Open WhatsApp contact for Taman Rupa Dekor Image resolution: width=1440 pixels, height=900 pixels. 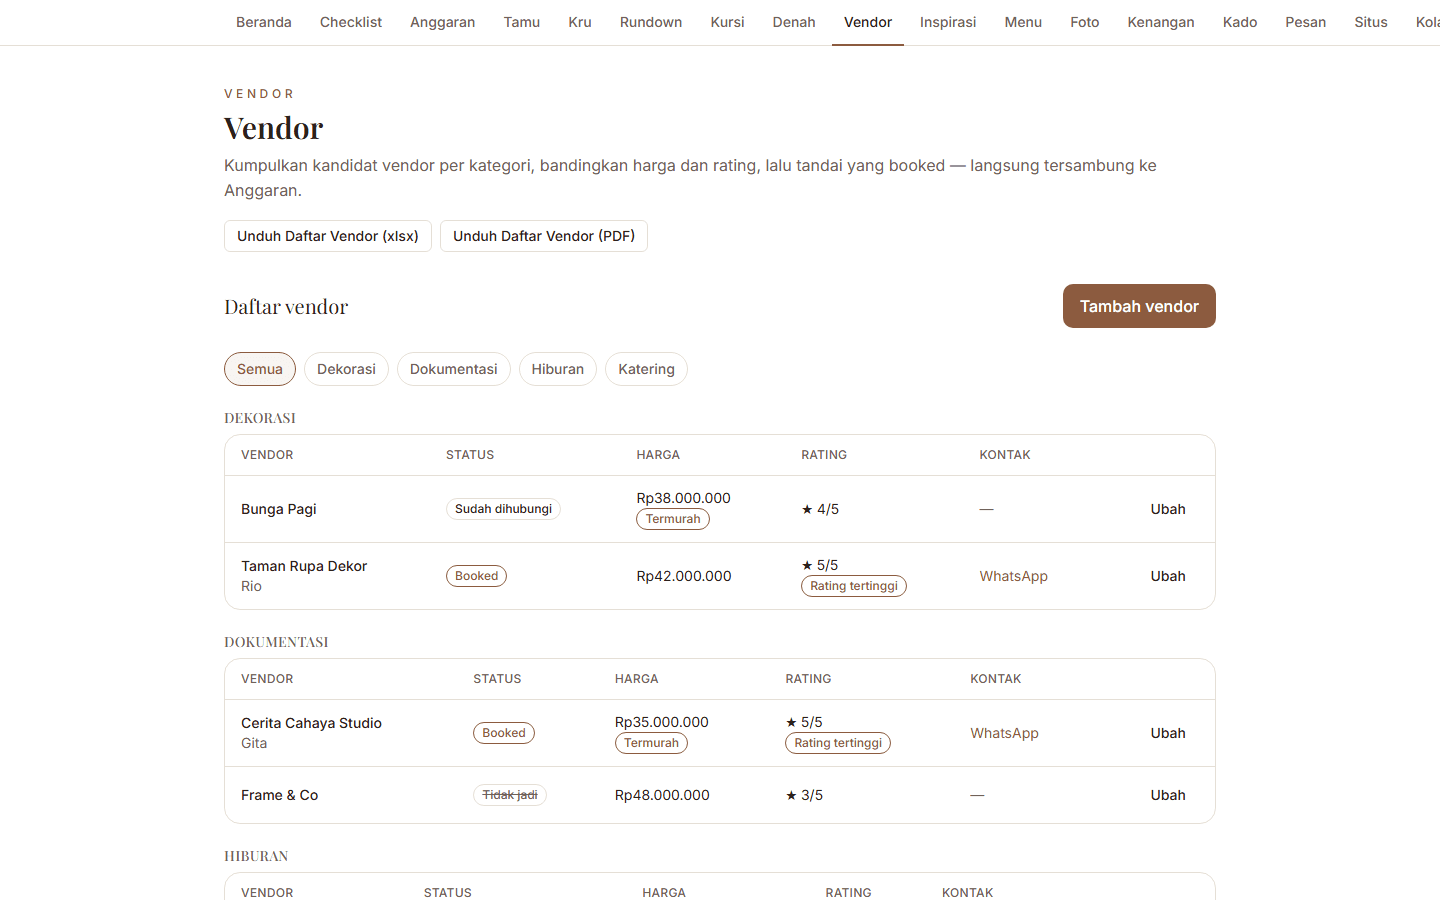click(1014, 576)
